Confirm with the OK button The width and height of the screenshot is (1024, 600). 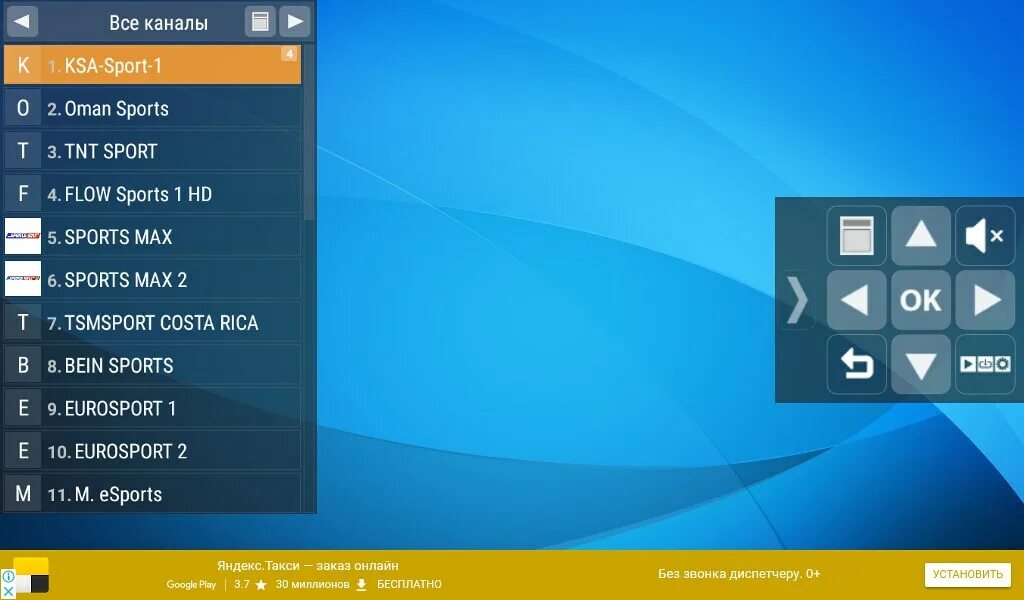pos(921,300)
